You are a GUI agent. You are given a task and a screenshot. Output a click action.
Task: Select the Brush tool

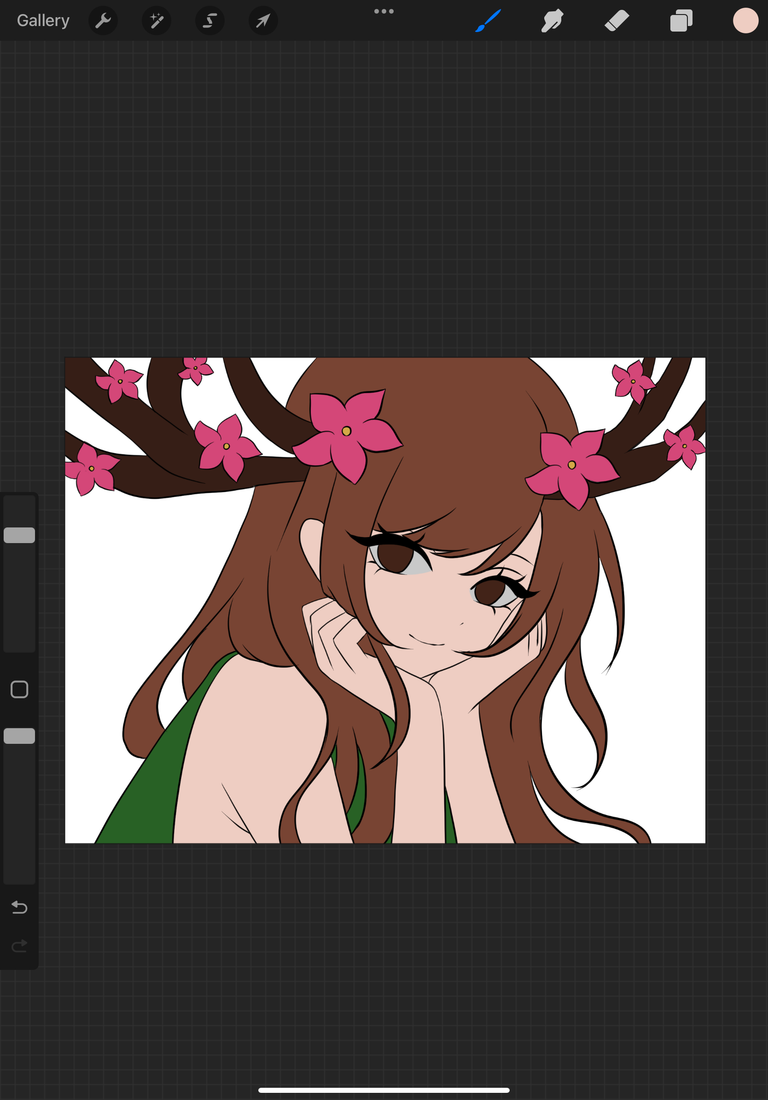pyautogui.click(x=488, y=21)
